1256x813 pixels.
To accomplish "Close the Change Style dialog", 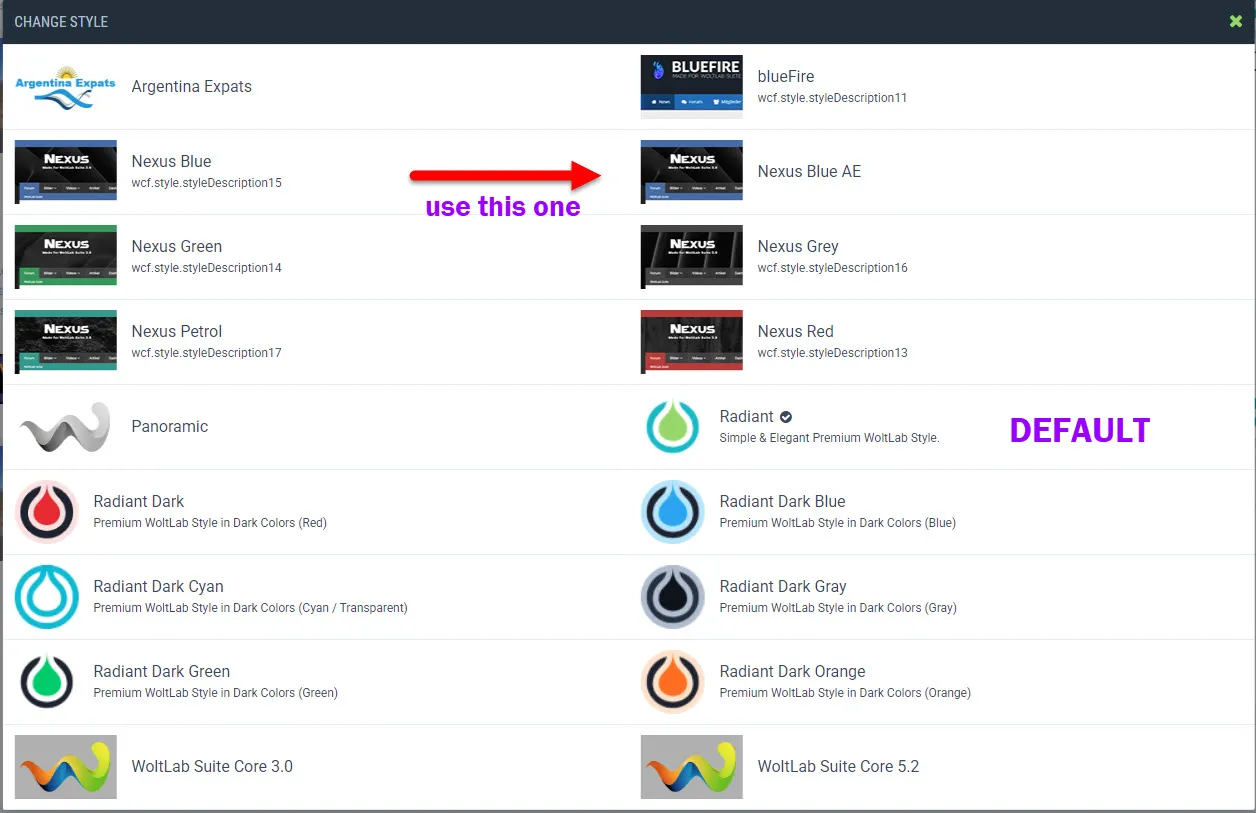I will (x=1236, y=21).
